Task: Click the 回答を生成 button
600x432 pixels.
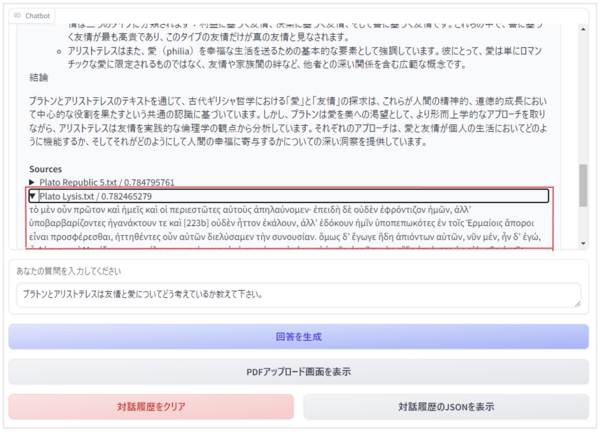Action: (x=298, y=337)
